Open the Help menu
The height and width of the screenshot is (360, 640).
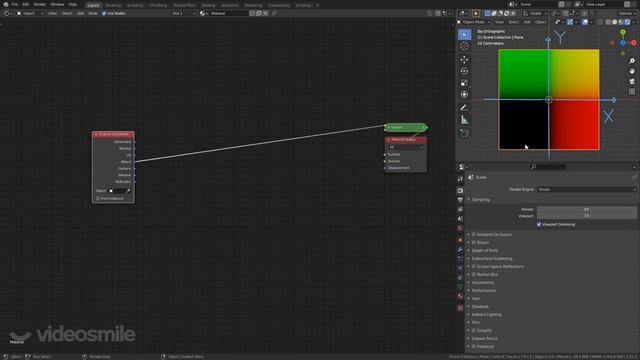point(73,4)
